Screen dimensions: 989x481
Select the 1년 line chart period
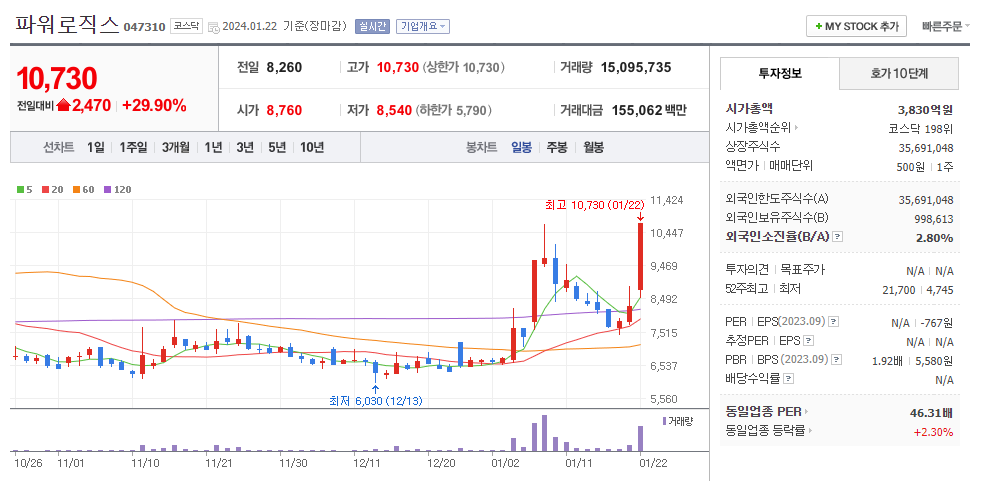(213, 148)
